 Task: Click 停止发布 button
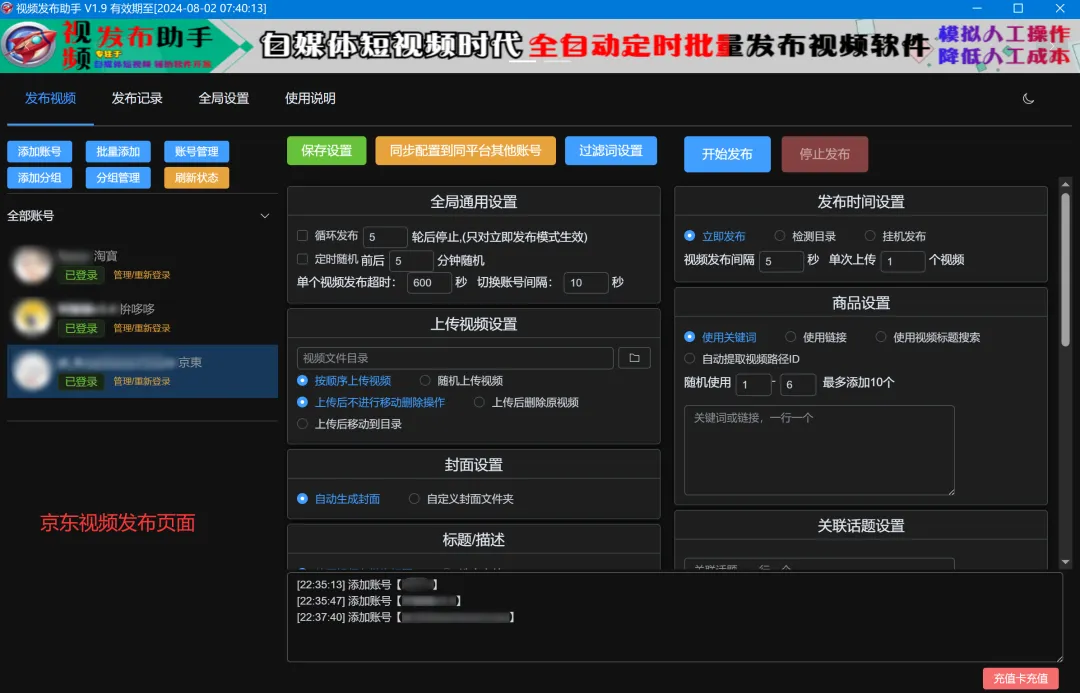click(824, 154)
